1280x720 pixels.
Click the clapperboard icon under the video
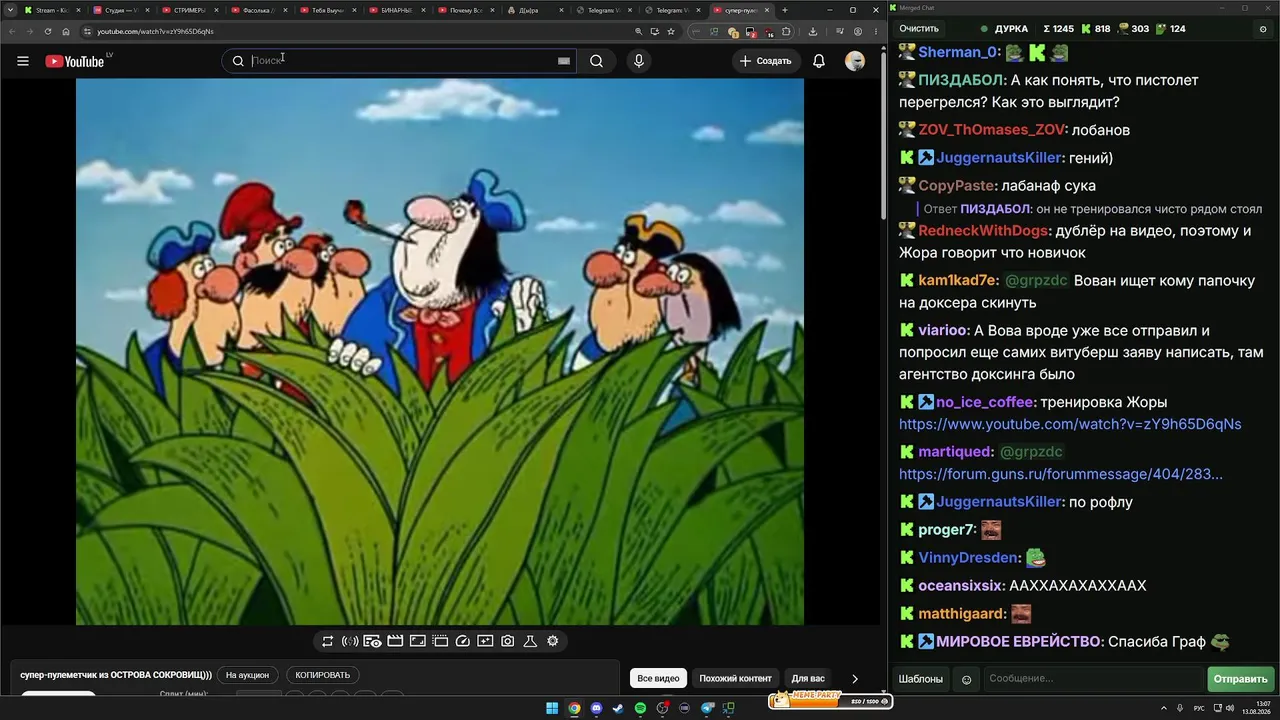point(395,641)
